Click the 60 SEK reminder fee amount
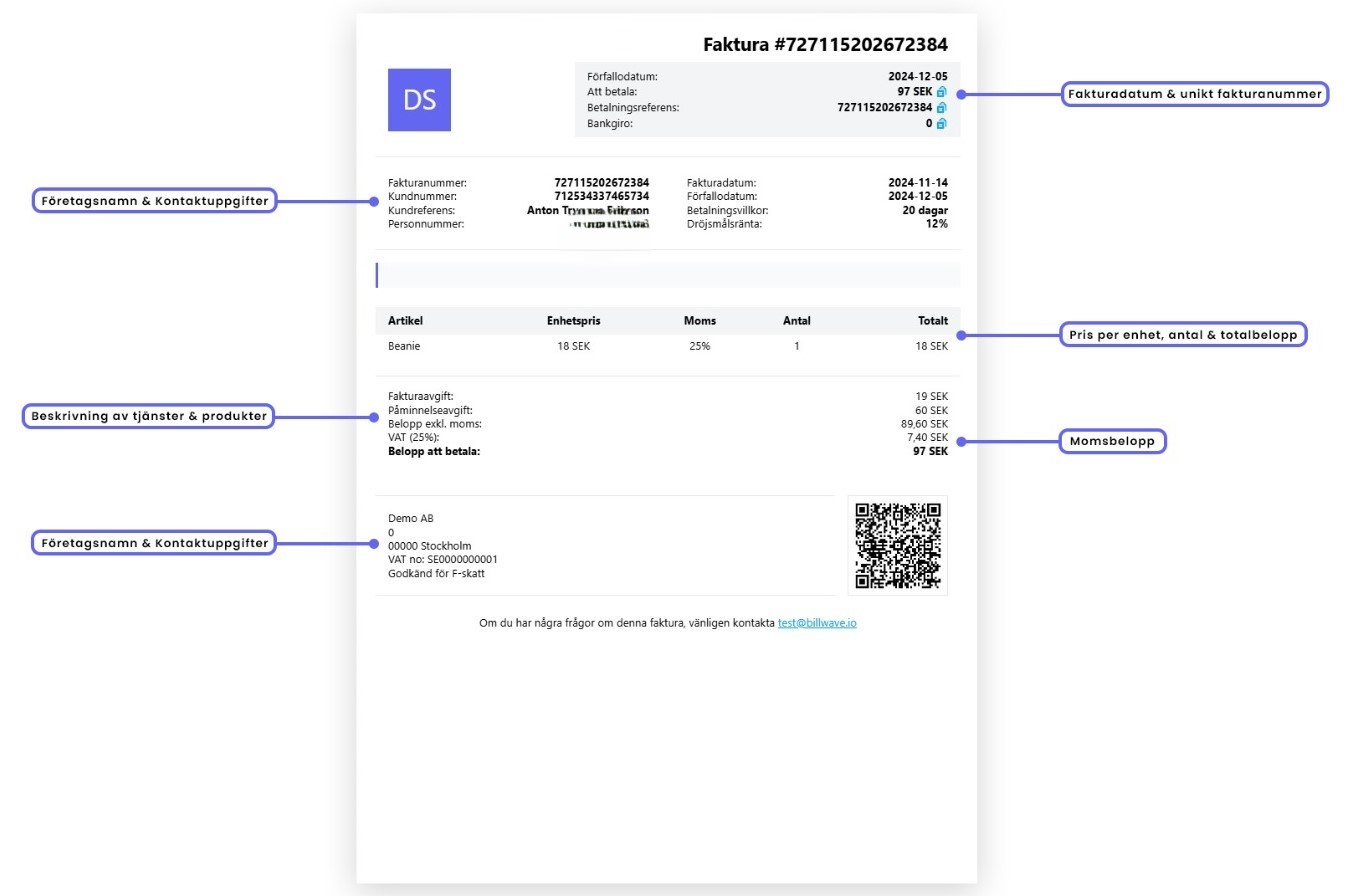 (931, 410)
